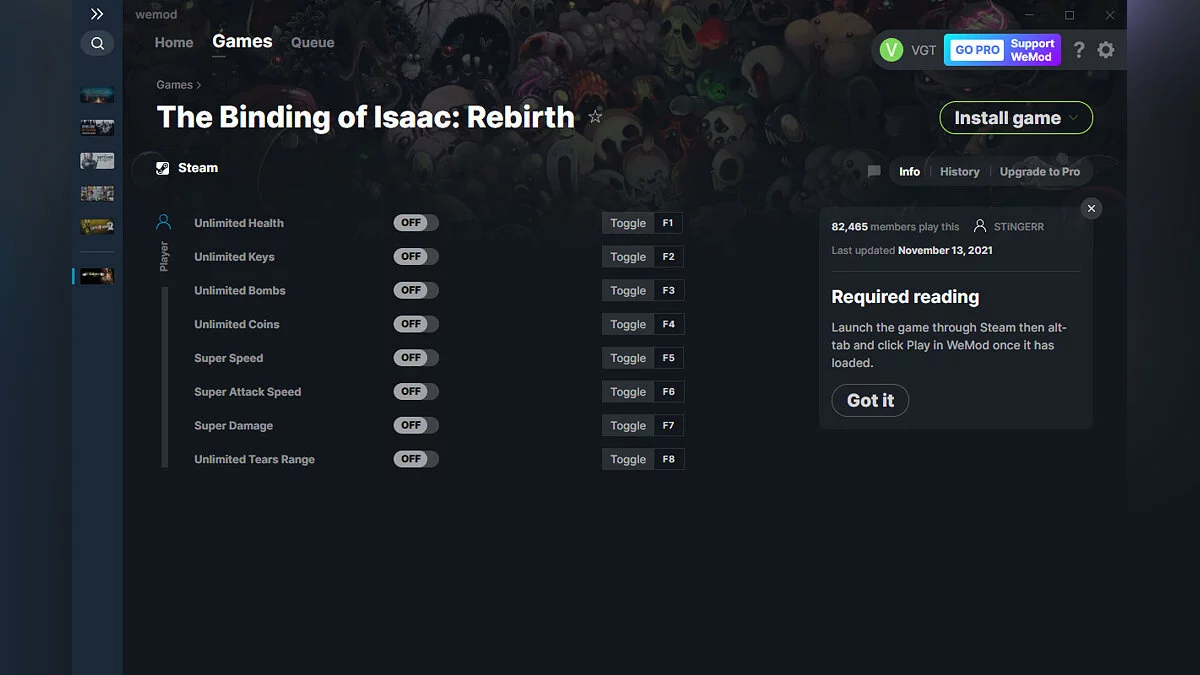Click the Steam platform icon
Viewport: 1200px width, 675px height.
click(162, 167)
